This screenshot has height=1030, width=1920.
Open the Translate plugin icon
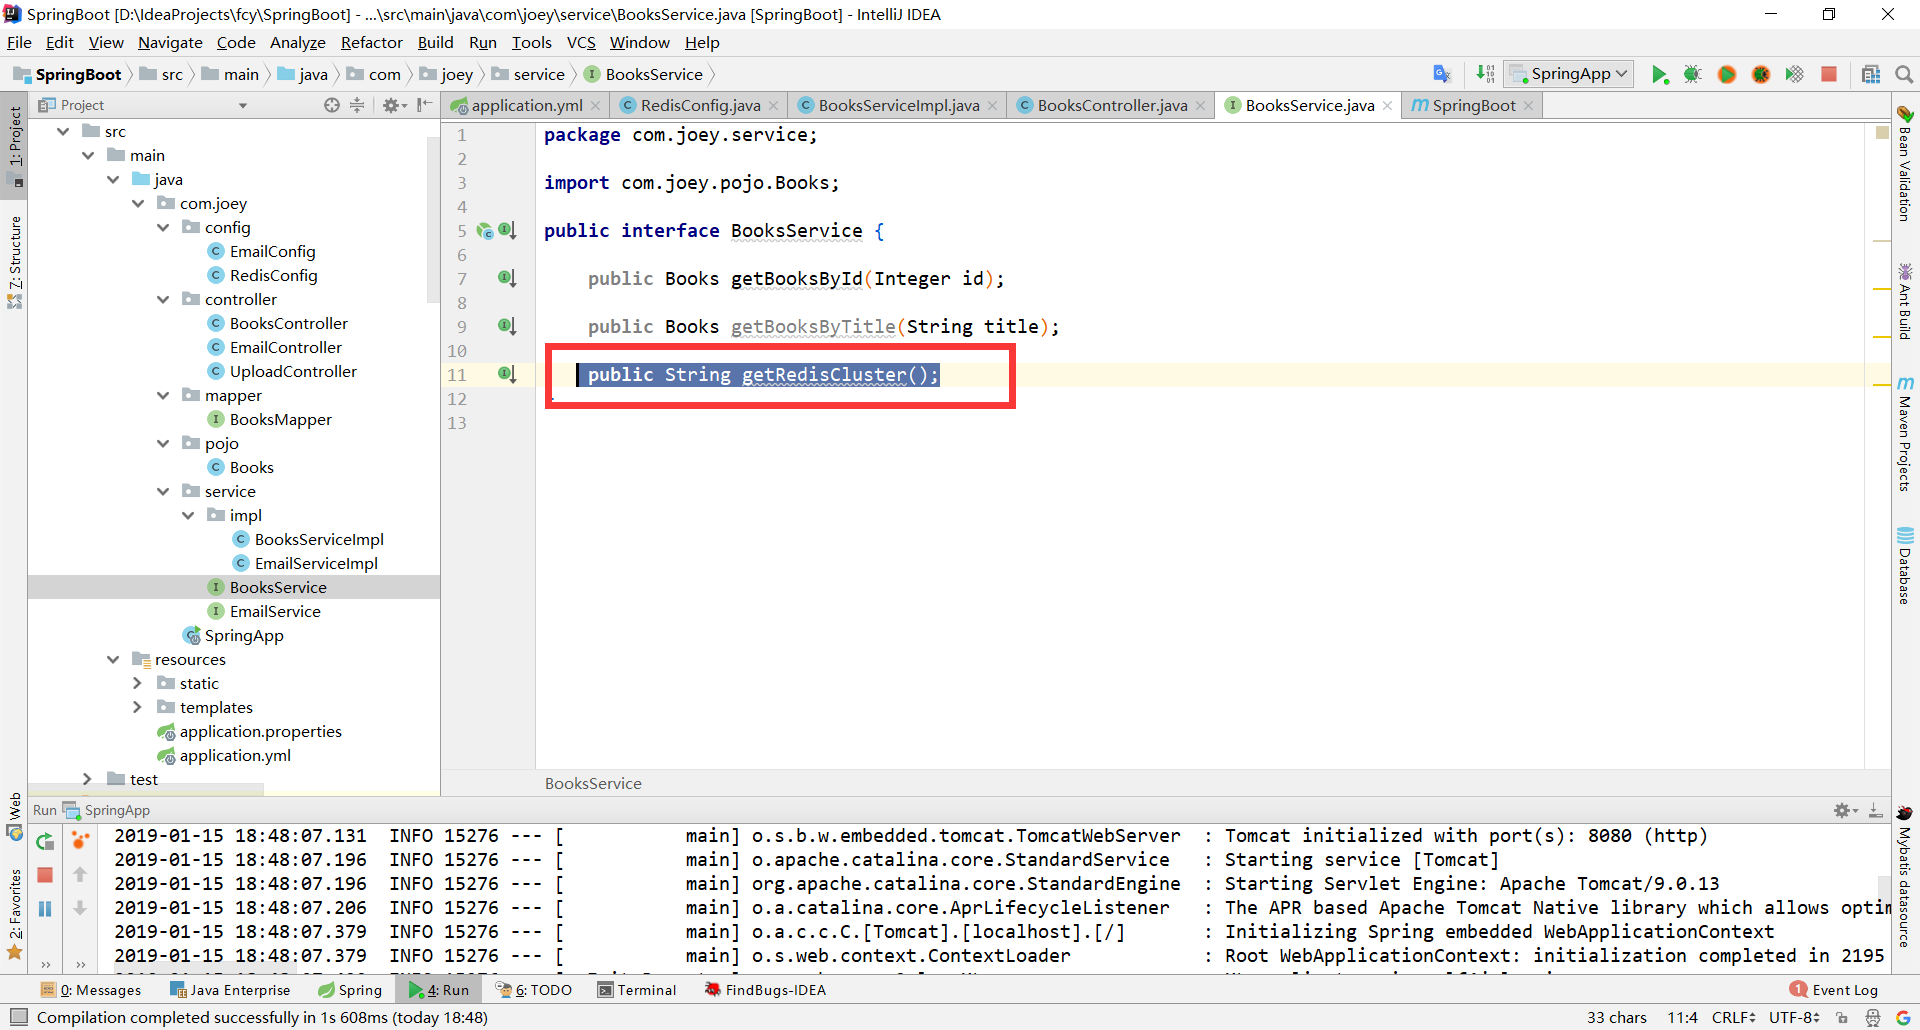pyautogui.click(x=1441, y=74)
